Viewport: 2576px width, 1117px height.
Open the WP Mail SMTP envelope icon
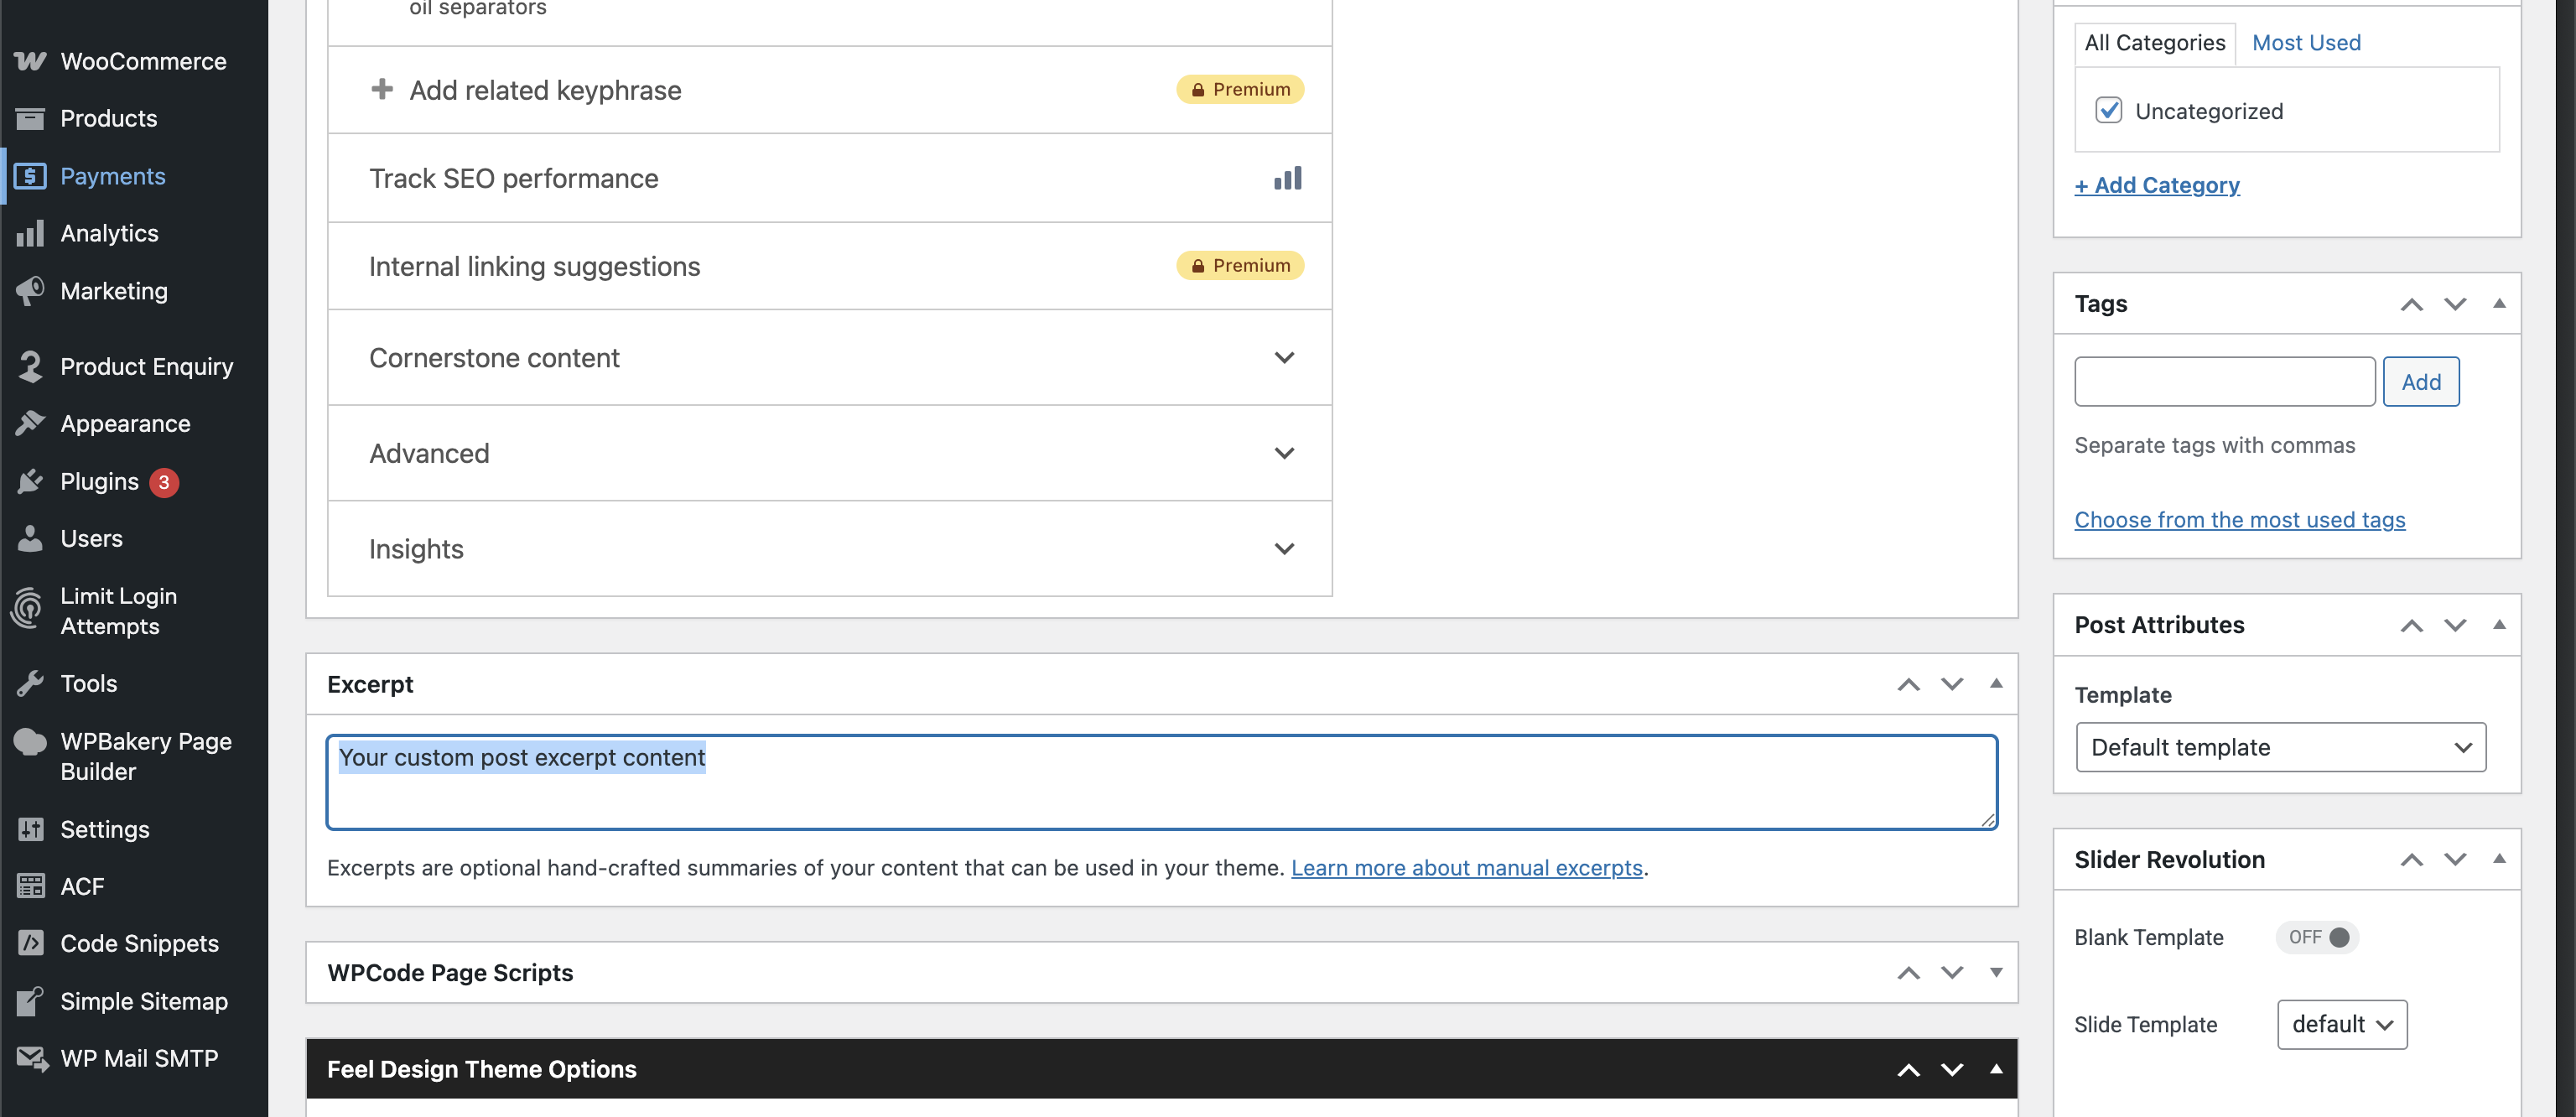click(30, 1058)
